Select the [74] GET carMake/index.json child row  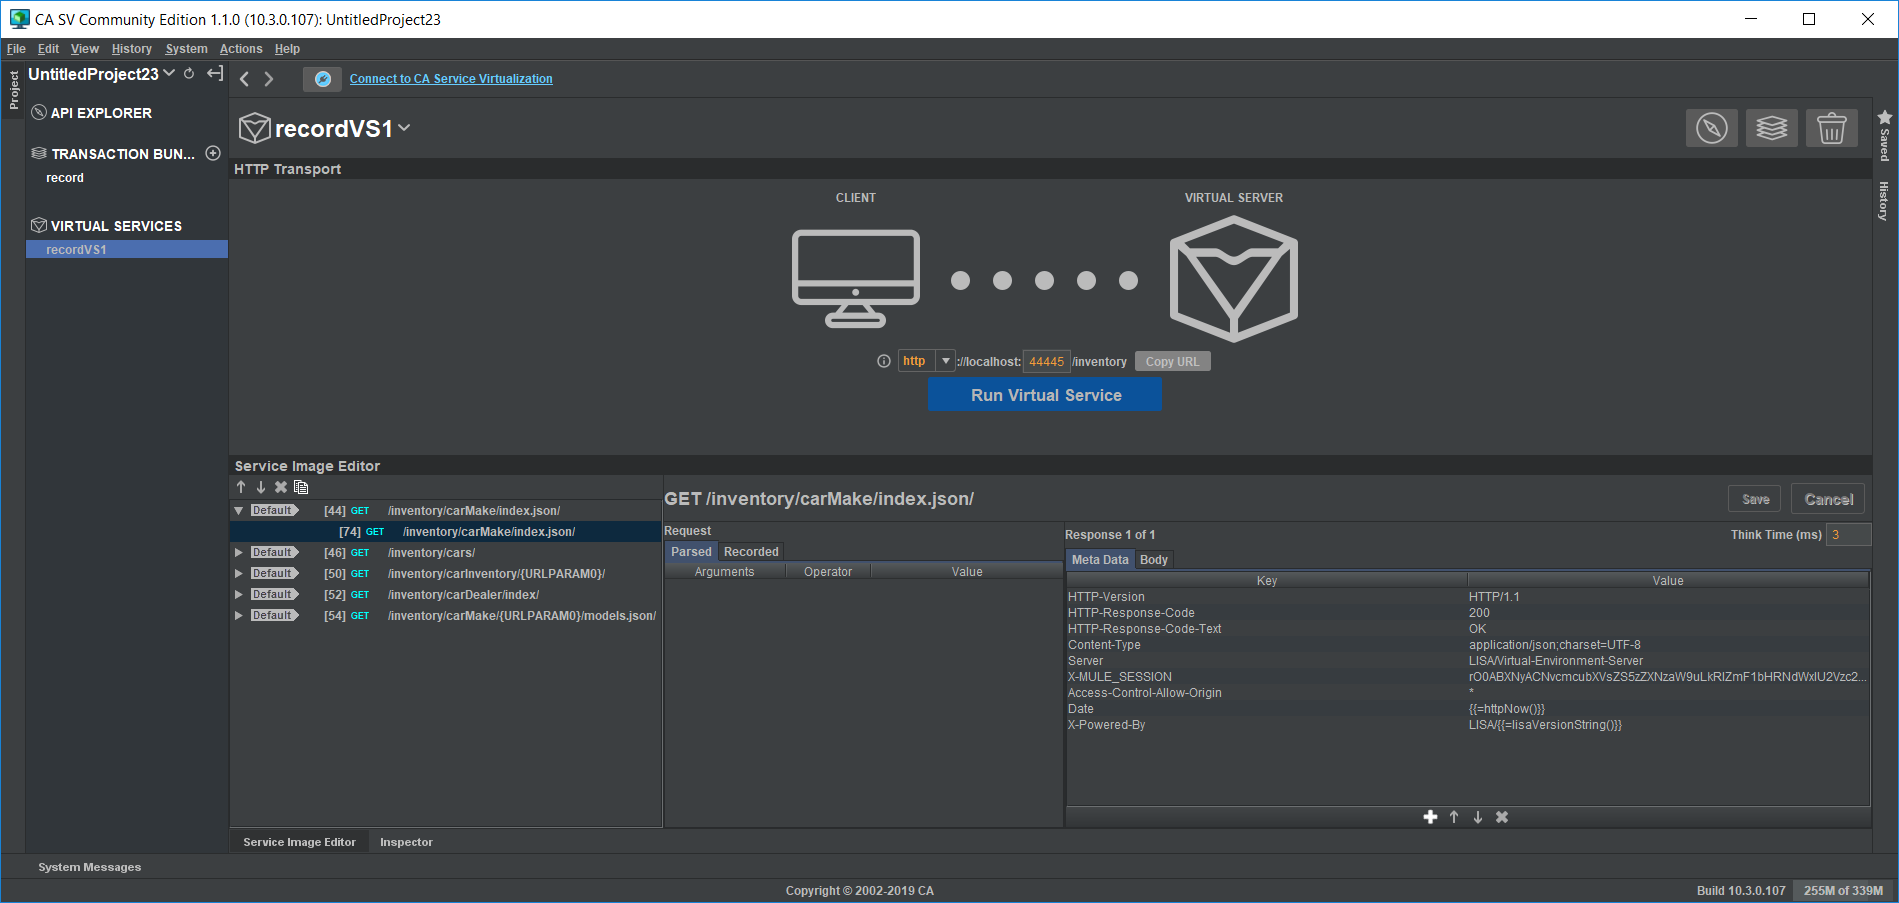click(446, 531)
